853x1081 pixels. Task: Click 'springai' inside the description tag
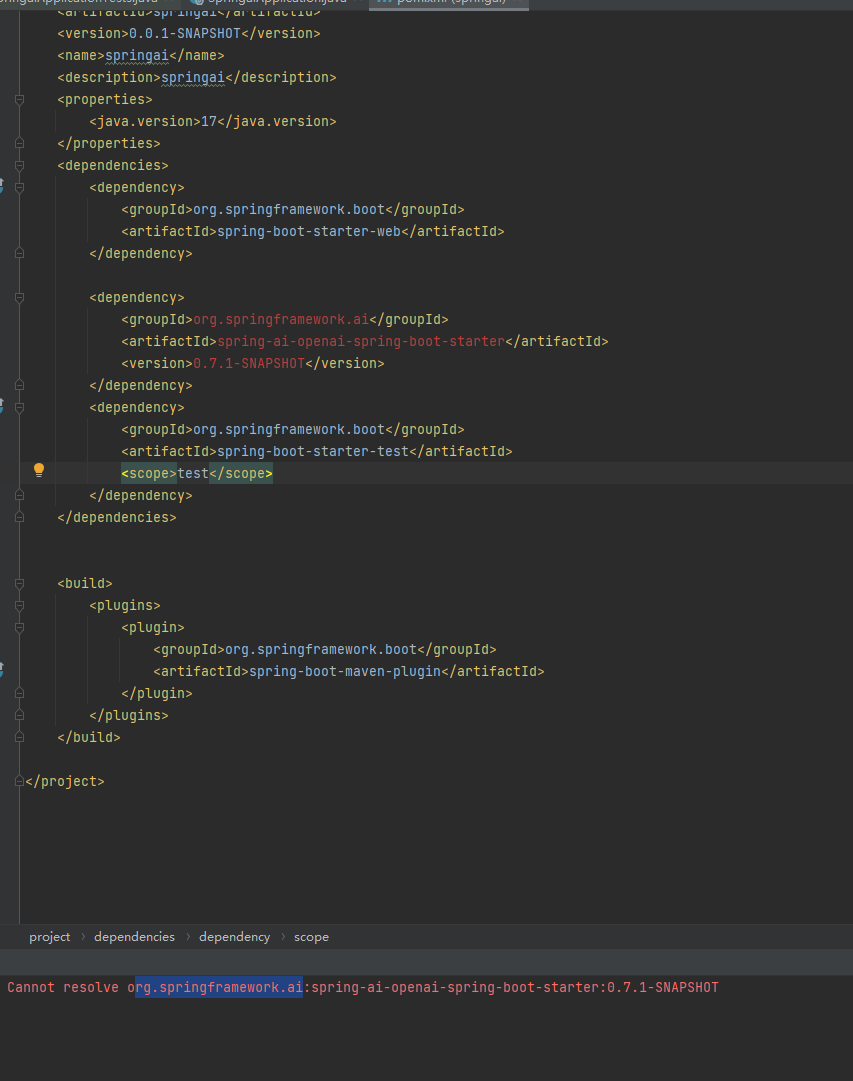(x=193, y=77)
